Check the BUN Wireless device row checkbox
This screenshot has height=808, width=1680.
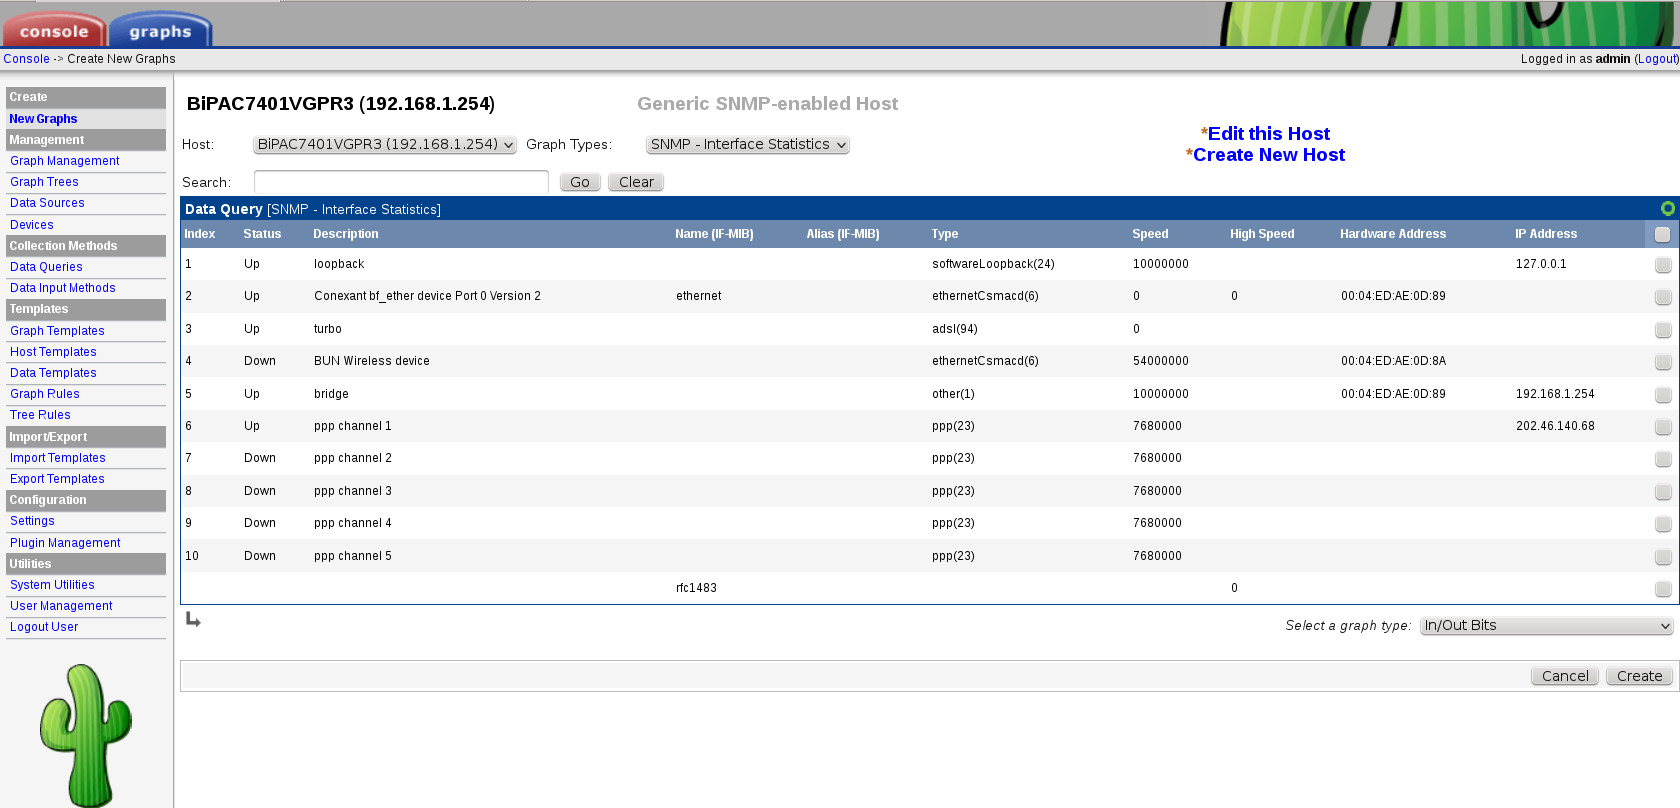1662,362
